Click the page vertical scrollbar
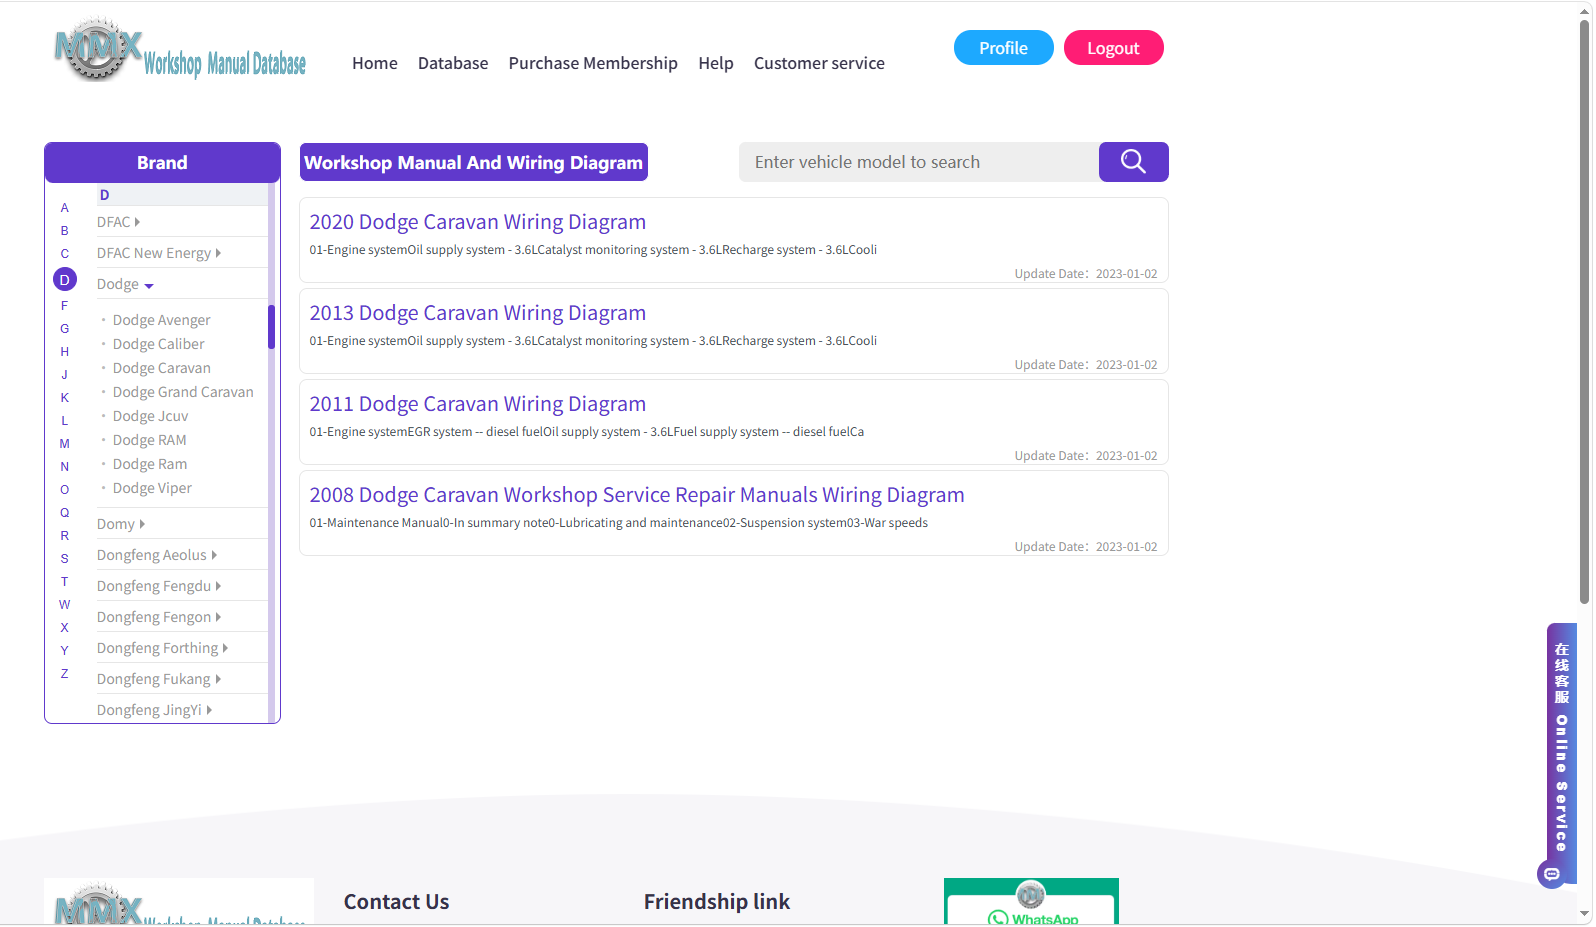The width and height of the screenshot is (1596, 927). 1585,310
